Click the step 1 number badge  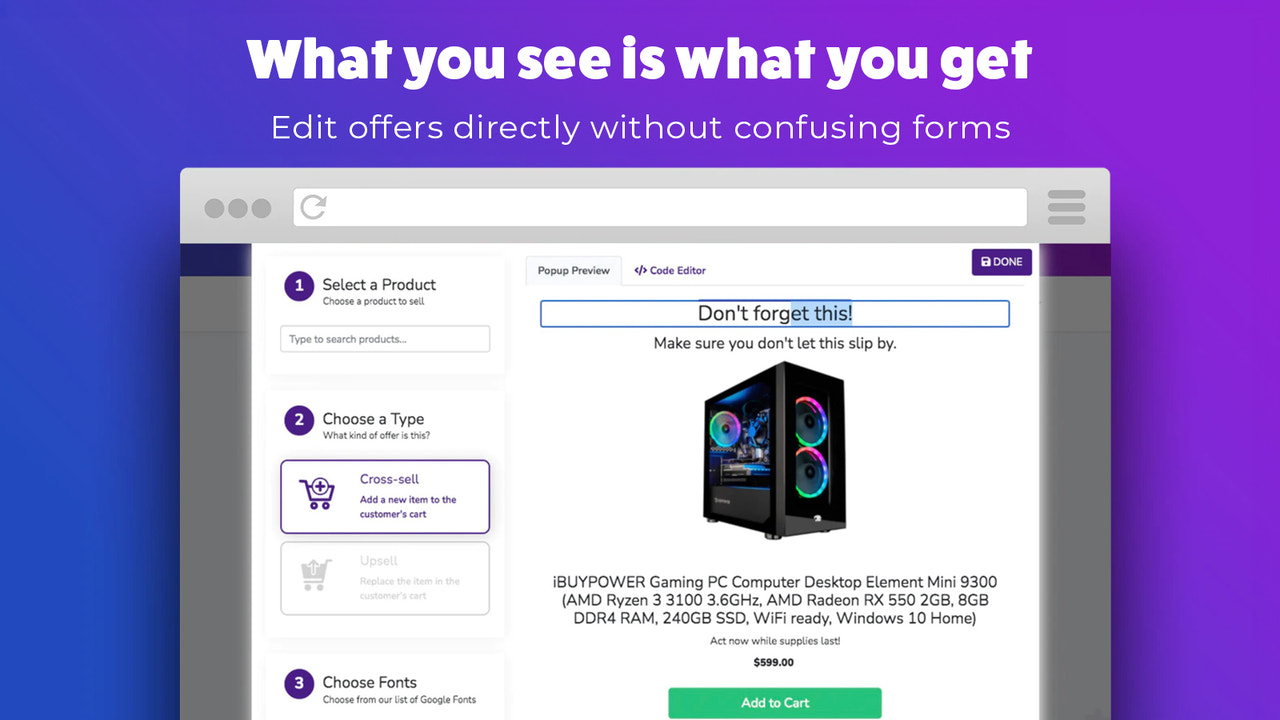coord(299,286)
